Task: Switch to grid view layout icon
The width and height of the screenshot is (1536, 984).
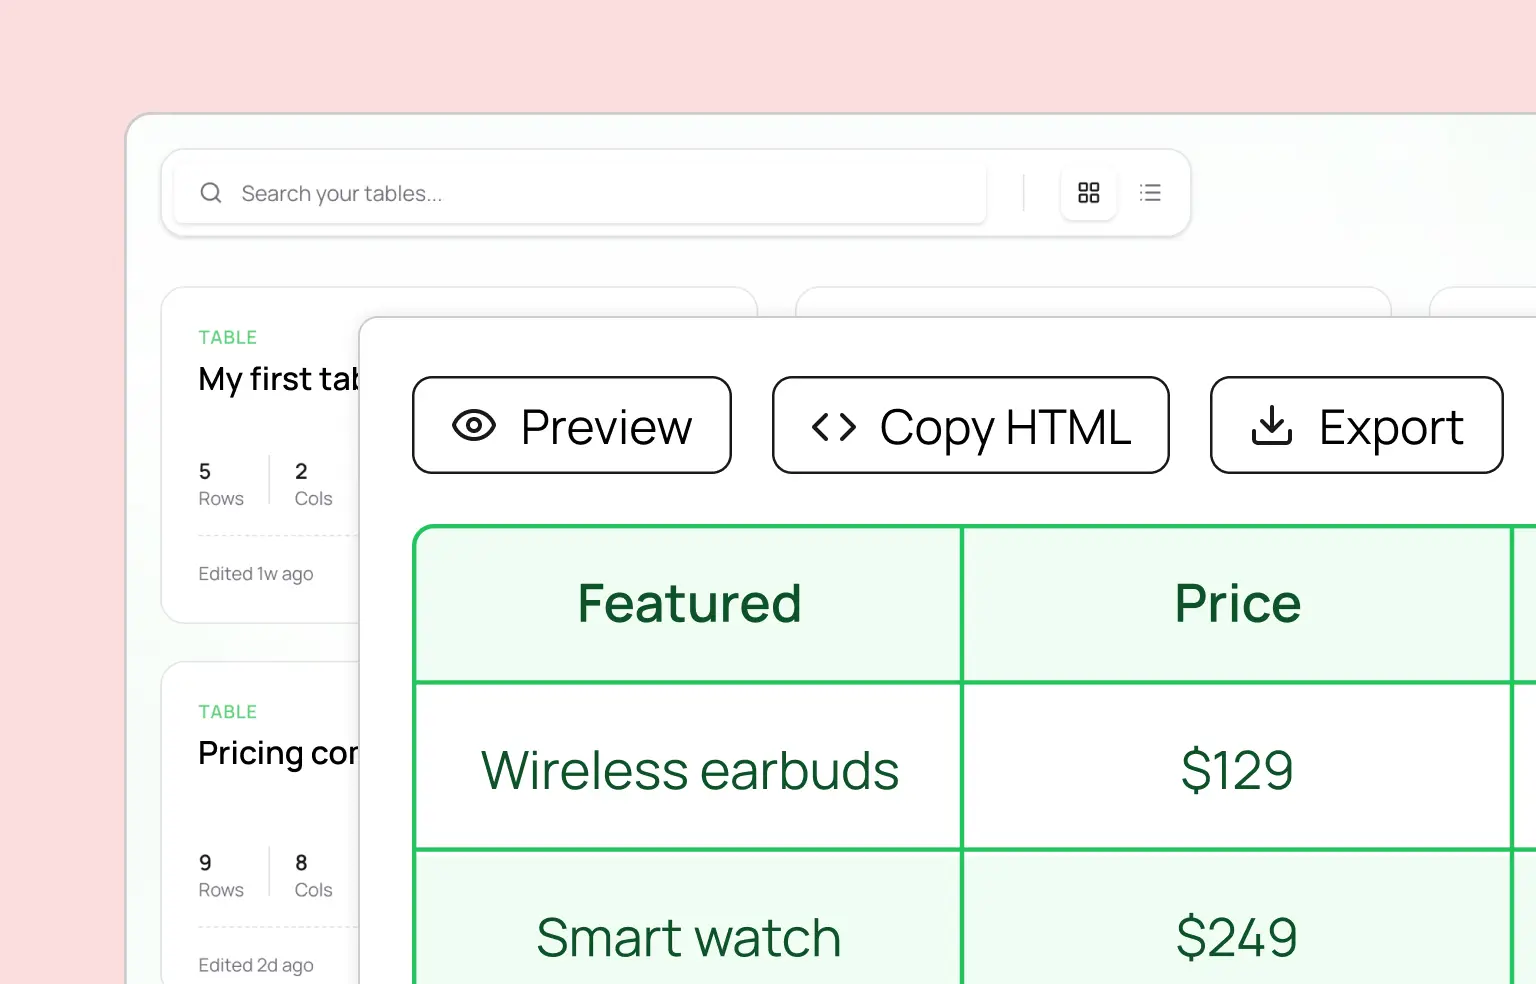Action: pyautogui.click(x=1089, y=192)
